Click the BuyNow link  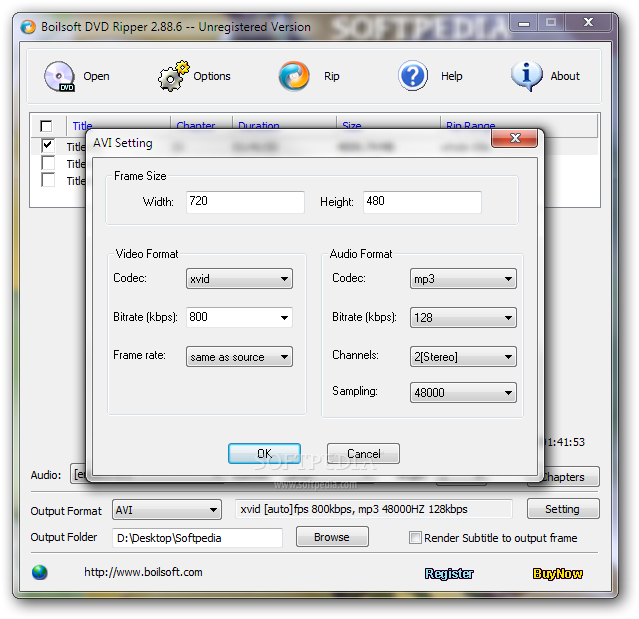(557, 574)
